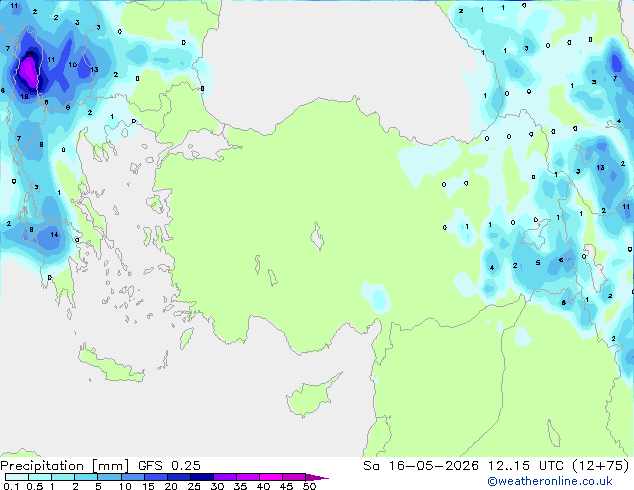The height and width of the screenshot is (490, 634).
Task: Pick the 15–20 mm legend swatch
Action: tap(156, 477)
